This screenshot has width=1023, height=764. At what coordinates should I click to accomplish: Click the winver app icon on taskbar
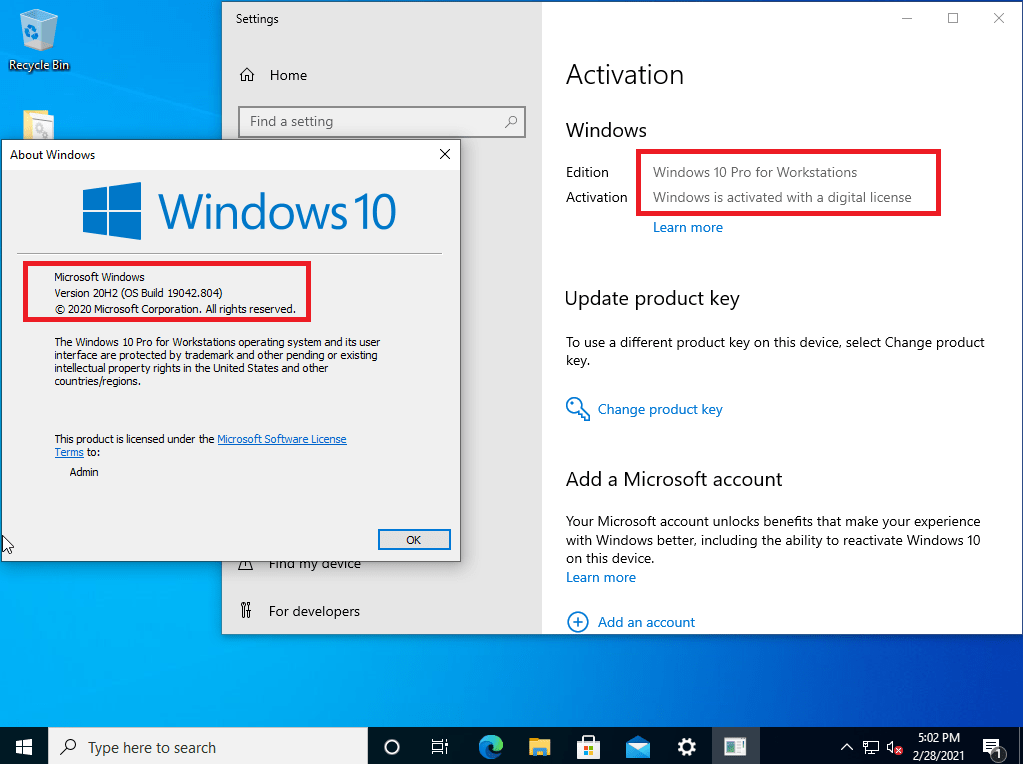[735, 746]
